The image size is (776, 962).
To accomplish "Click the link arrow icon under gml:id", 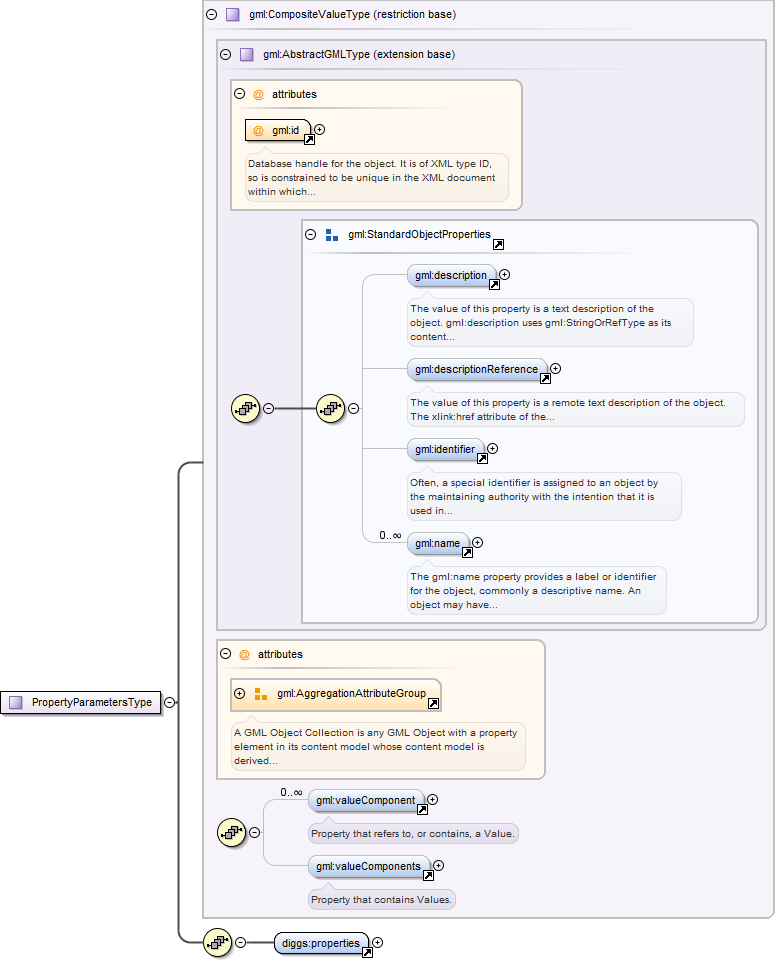I will click(309, 141).
